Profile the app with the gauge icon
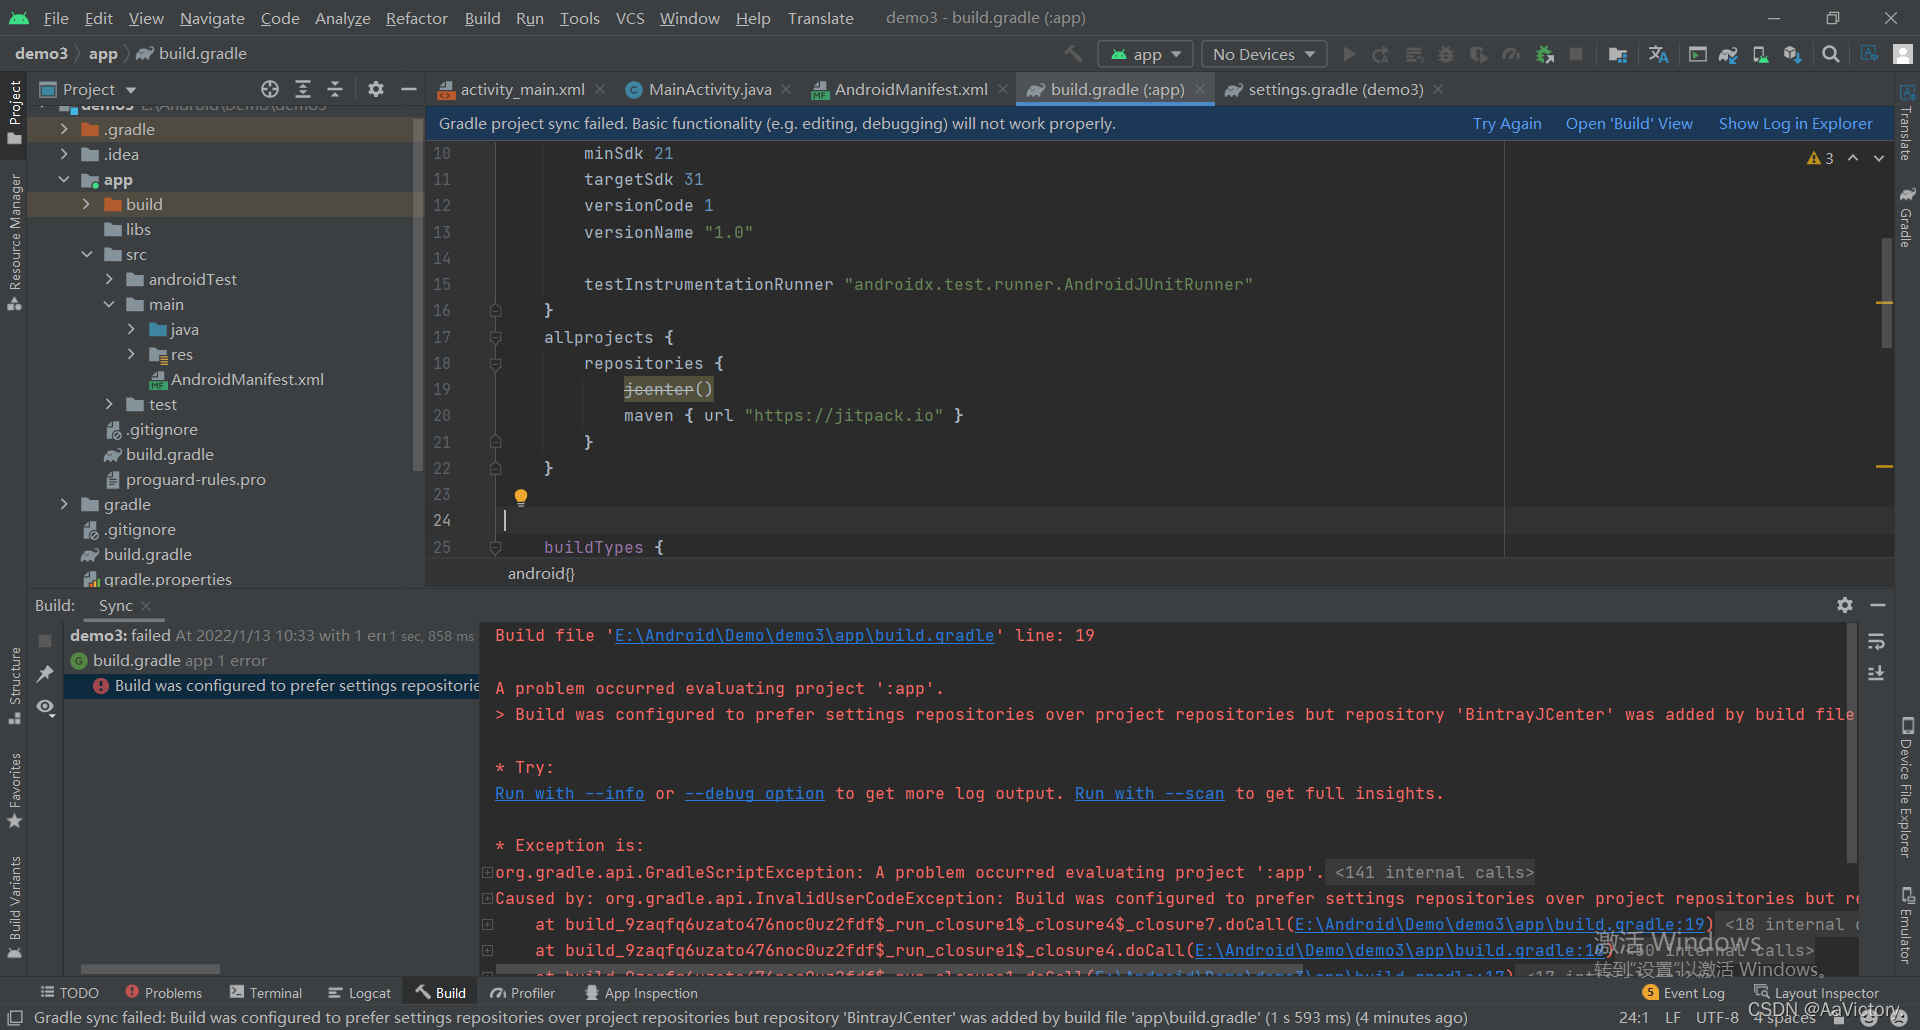The width and height of the screenshot is (1920, 1030). point(1511,54)
